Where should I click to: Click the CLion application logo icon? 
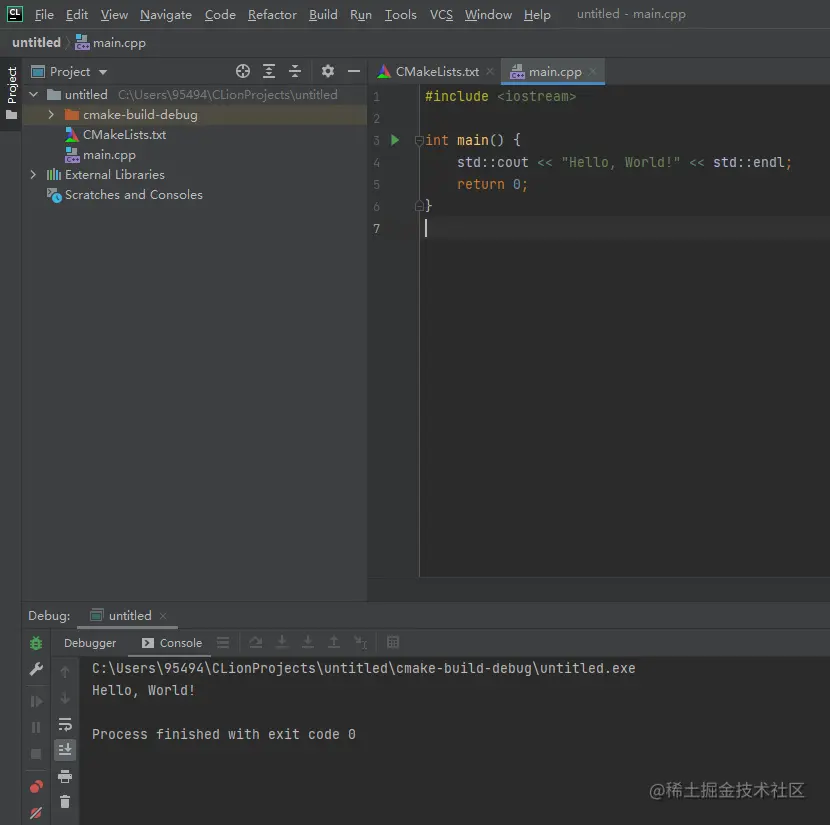pyautogui.click(x=14, y=14)
